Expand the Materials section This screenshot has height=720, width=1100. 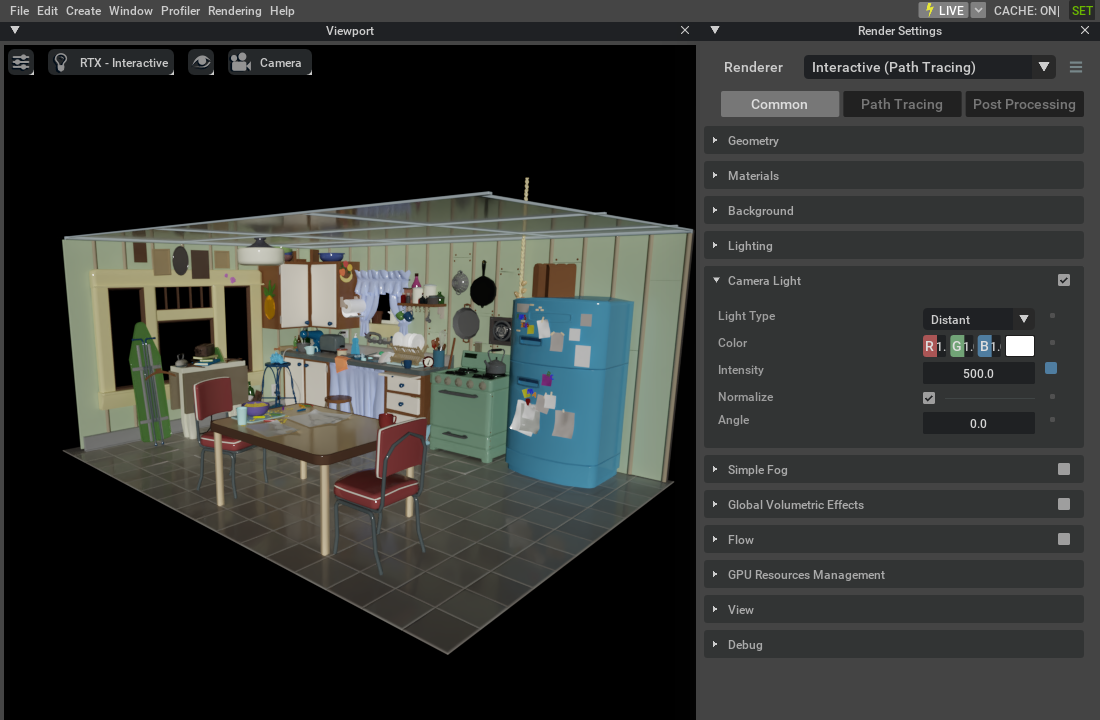[x=893, y=175]
